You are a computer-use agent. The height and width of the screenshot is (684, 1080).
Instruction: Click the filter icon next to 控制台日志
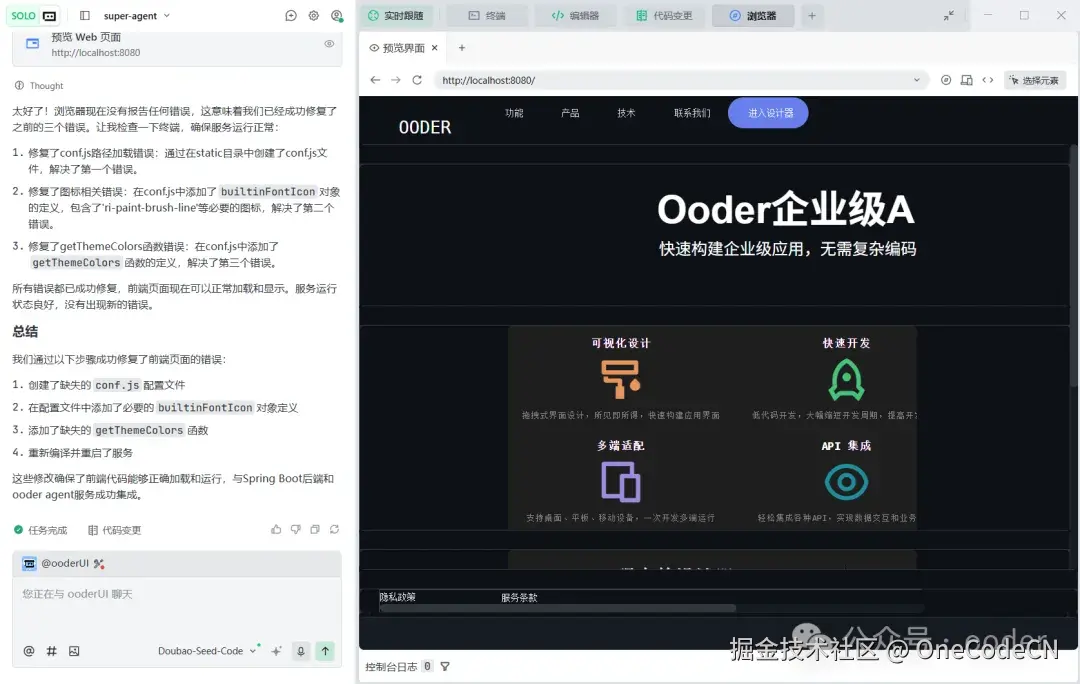[x=444, y=665]
